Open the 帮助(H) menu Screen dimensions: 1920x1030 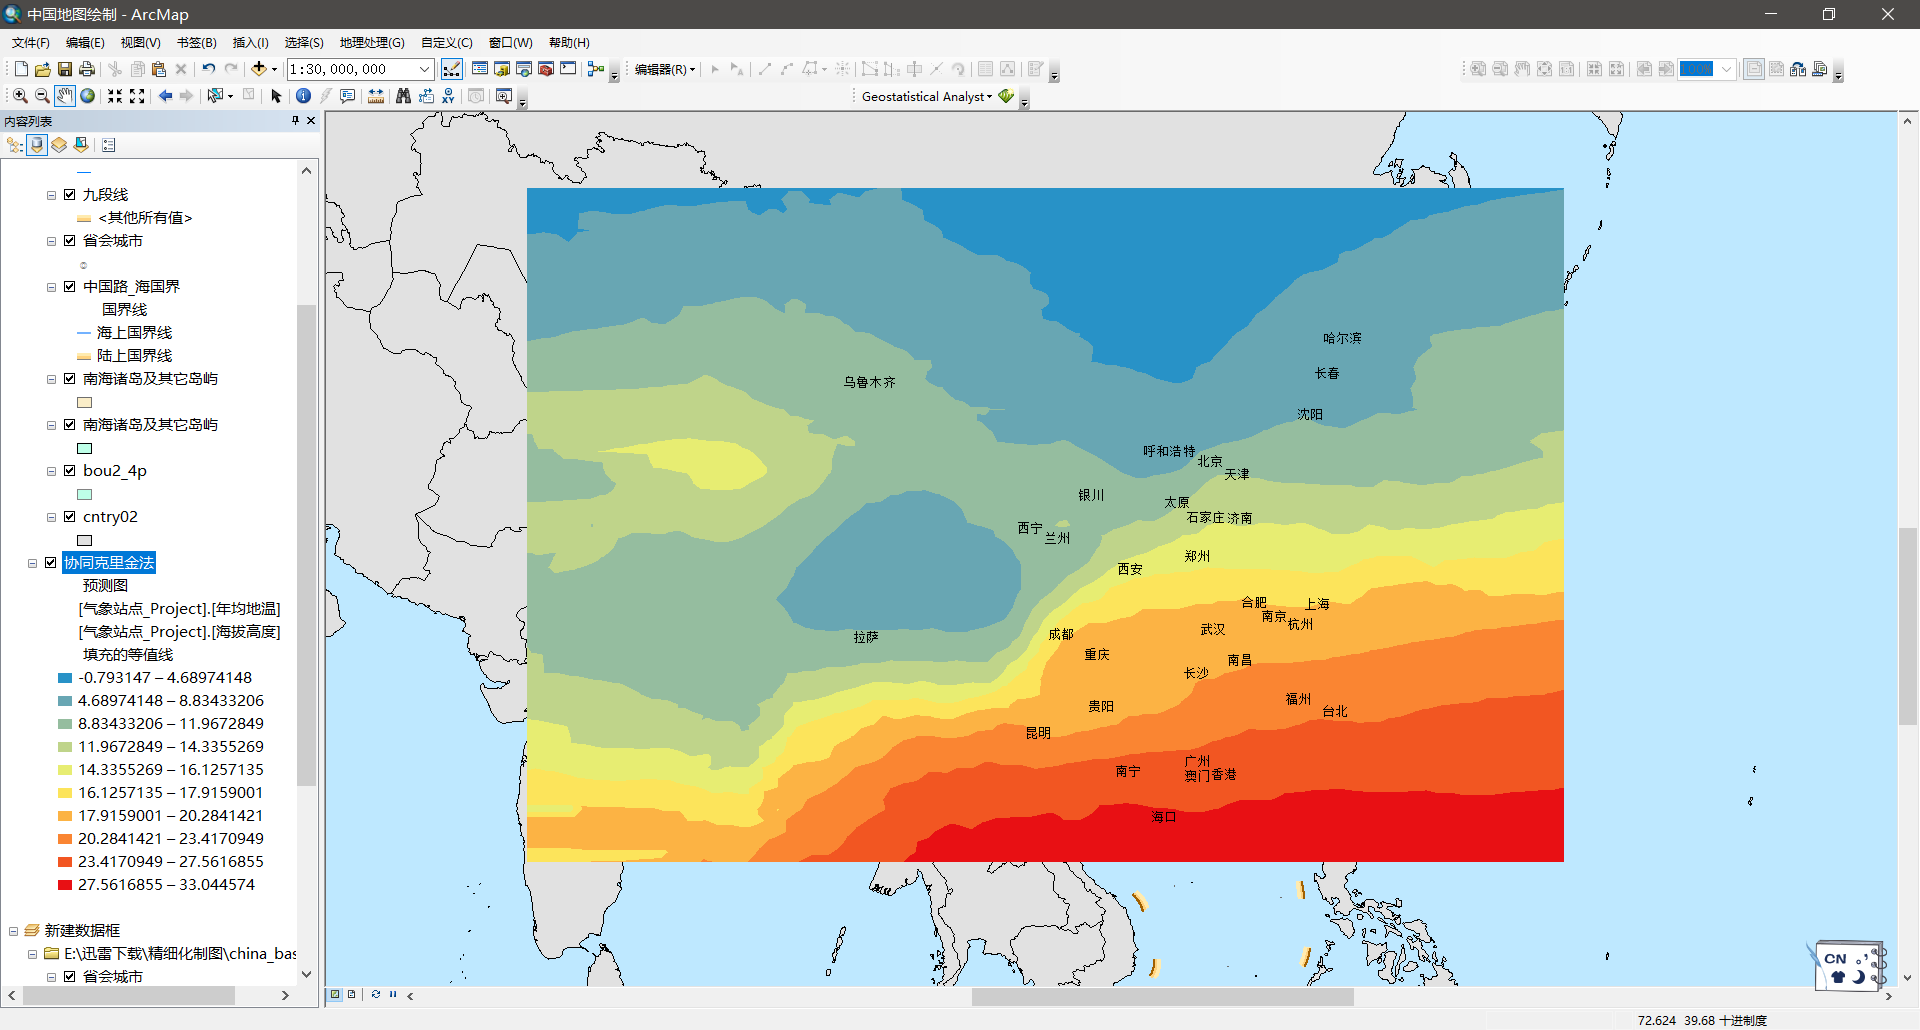(569, 42)
